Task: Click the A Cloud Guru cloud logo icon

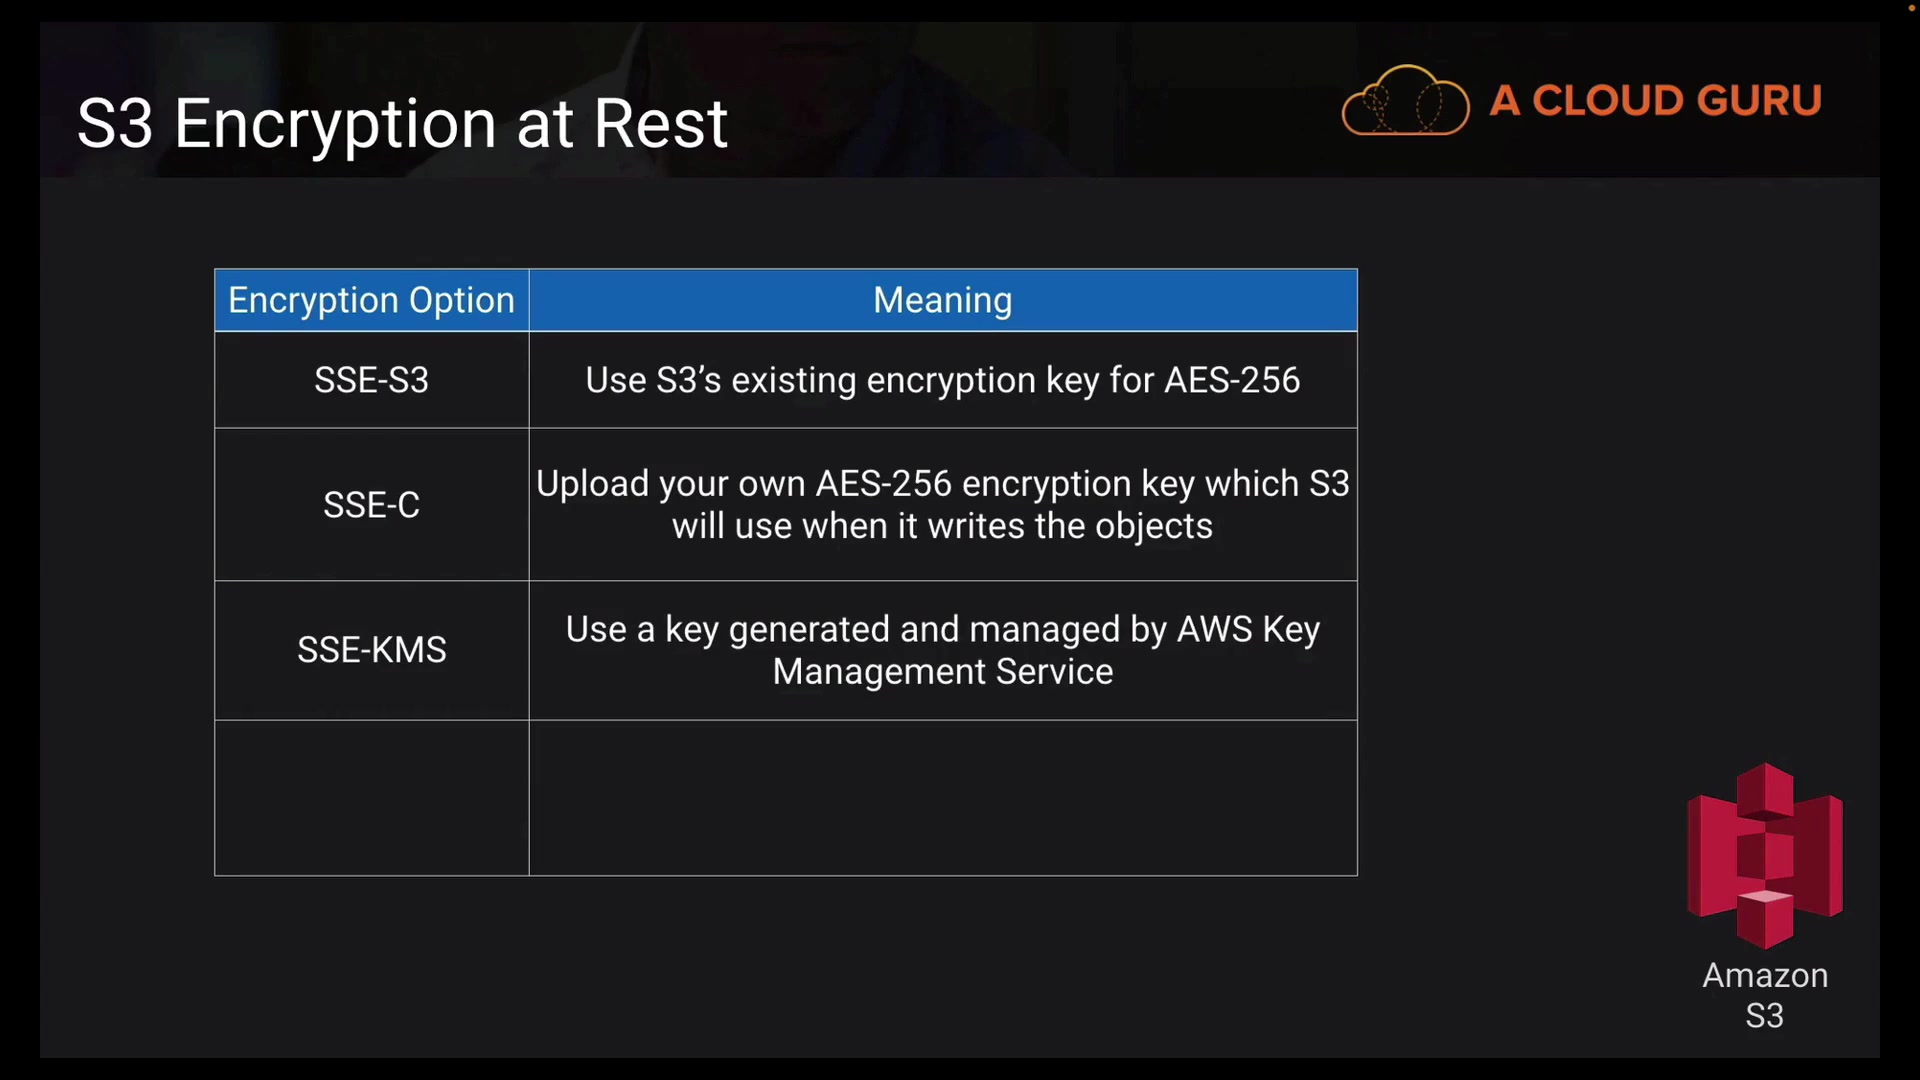Action: pyautogui.click(x=1405, y=100)
